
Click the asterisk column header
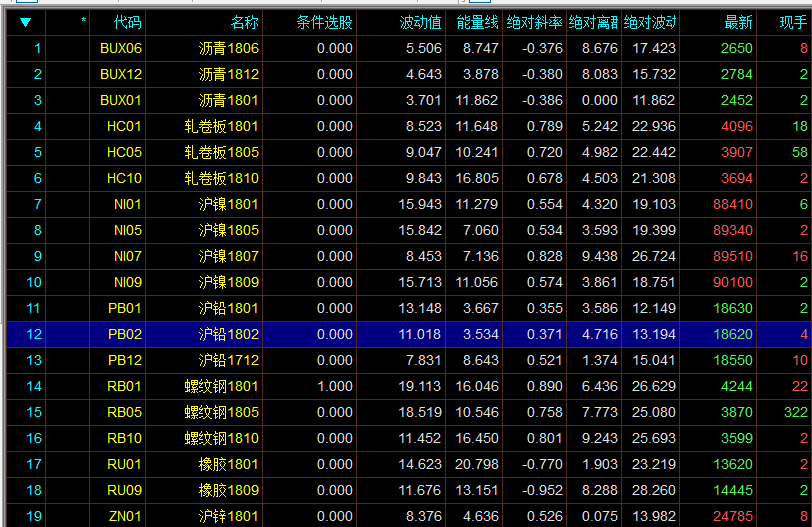tap(83, 22)
